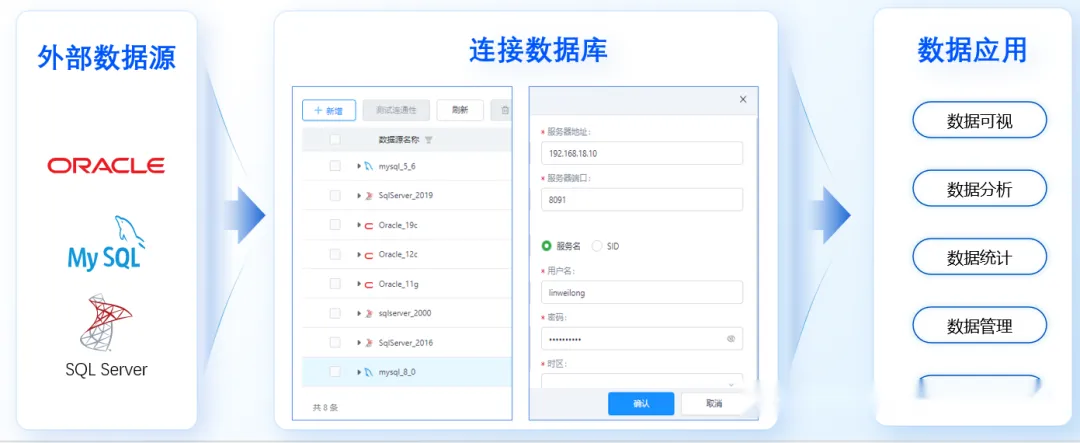The height and width of the screenshot is (443, 1080).
Task: Check the Oracle_19c row checkbox
Action: [335, 225]
